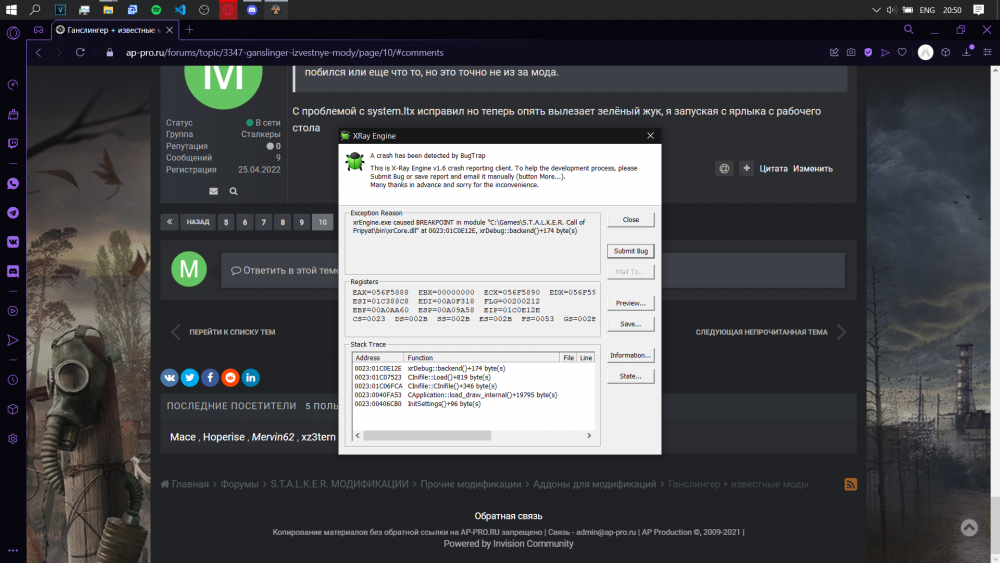
Task: Click НАЗАД pagination button
Action: click(x=198, y=222)
